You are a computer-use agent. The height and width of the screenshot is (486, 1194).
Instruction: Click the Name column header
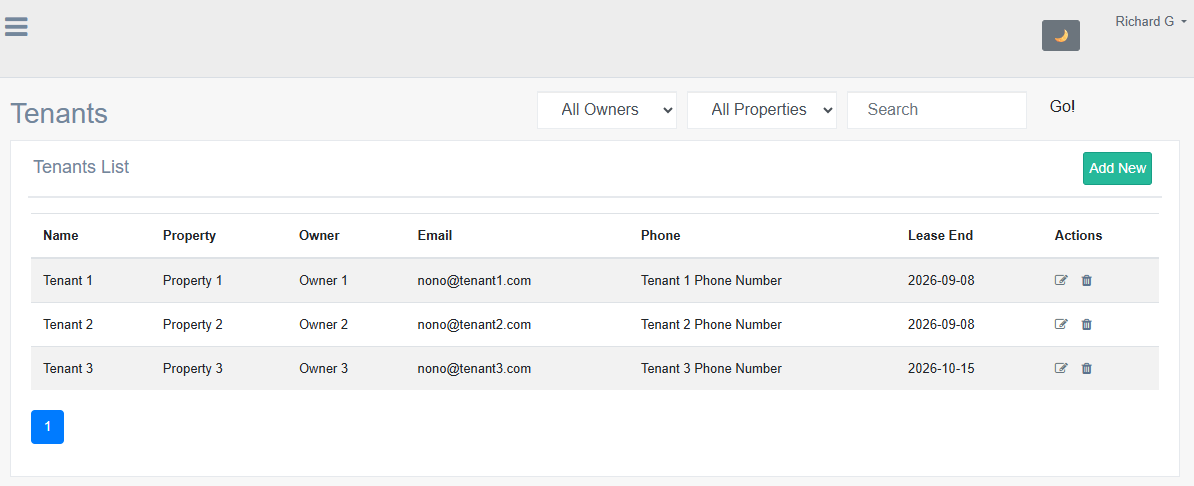tap(61, 236)
